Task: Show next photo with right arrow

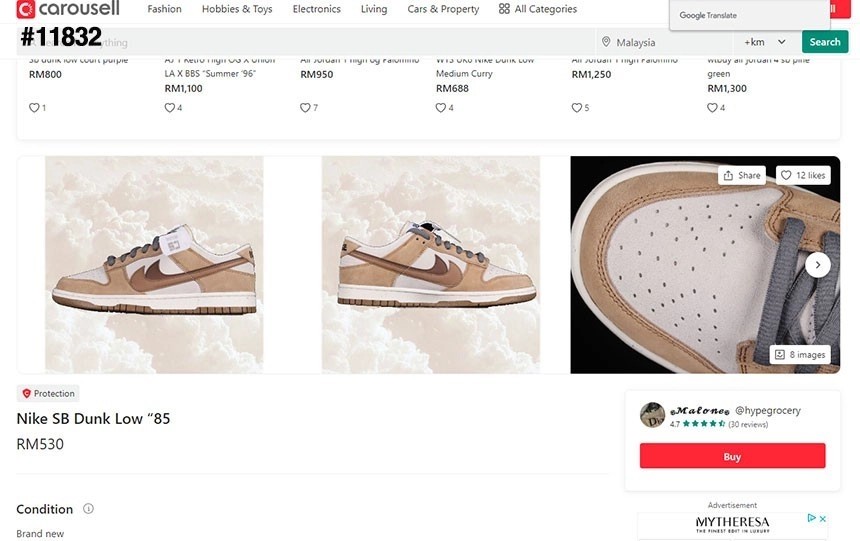Action: pyautogui.click(x=818, y=264)
